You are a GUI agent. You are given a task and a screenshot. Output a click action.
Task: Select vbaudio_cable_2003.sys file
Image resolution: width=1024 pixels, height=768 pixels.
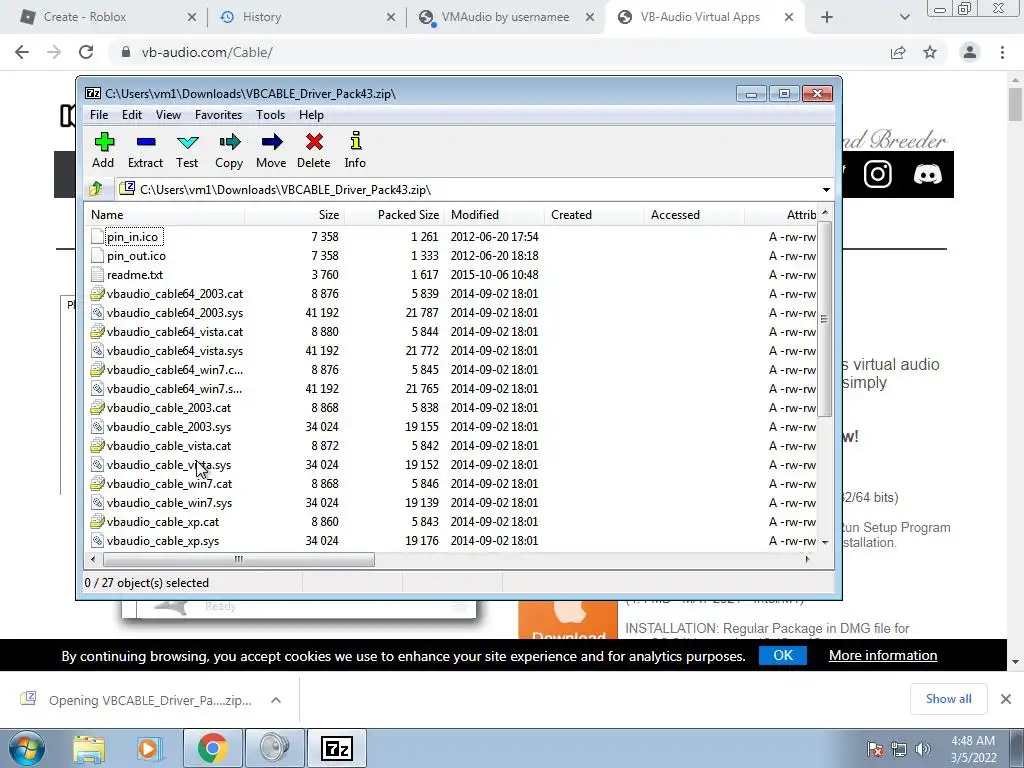coord(169,427)
